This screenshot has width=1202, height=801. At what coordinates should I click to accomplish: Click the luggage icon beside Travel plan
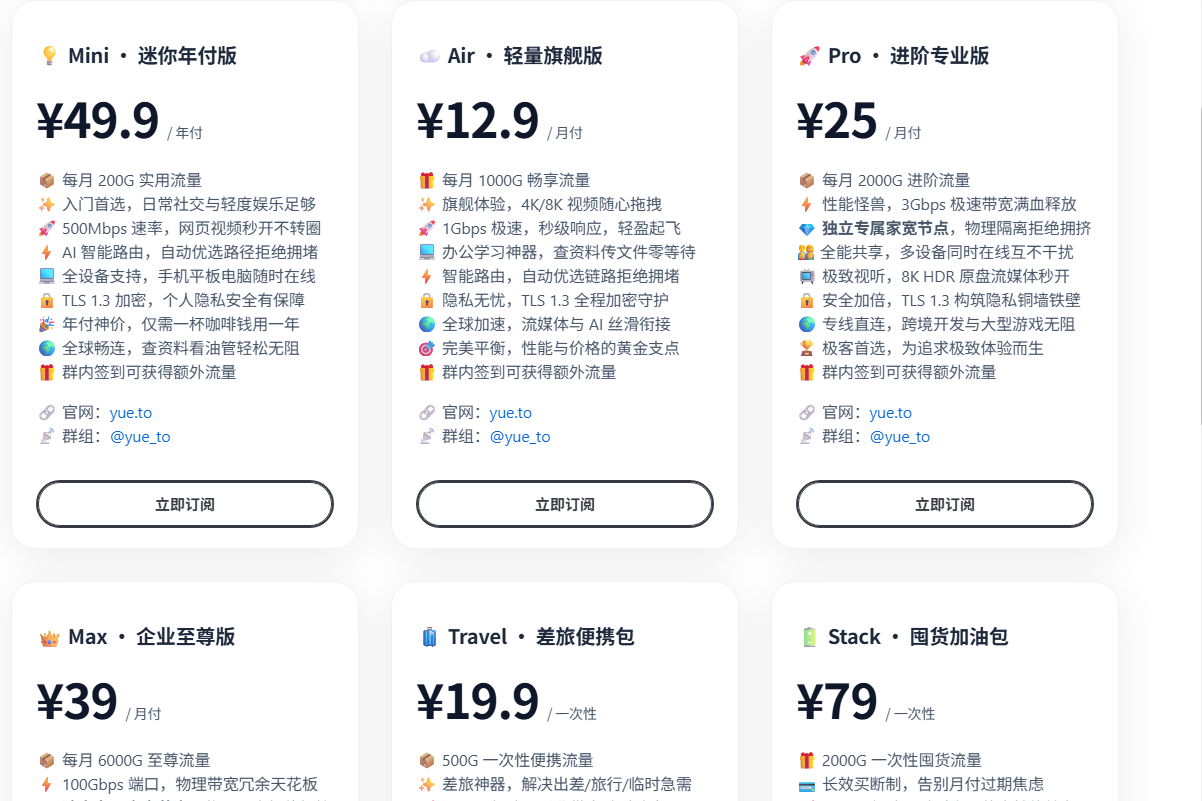[428, 637]
